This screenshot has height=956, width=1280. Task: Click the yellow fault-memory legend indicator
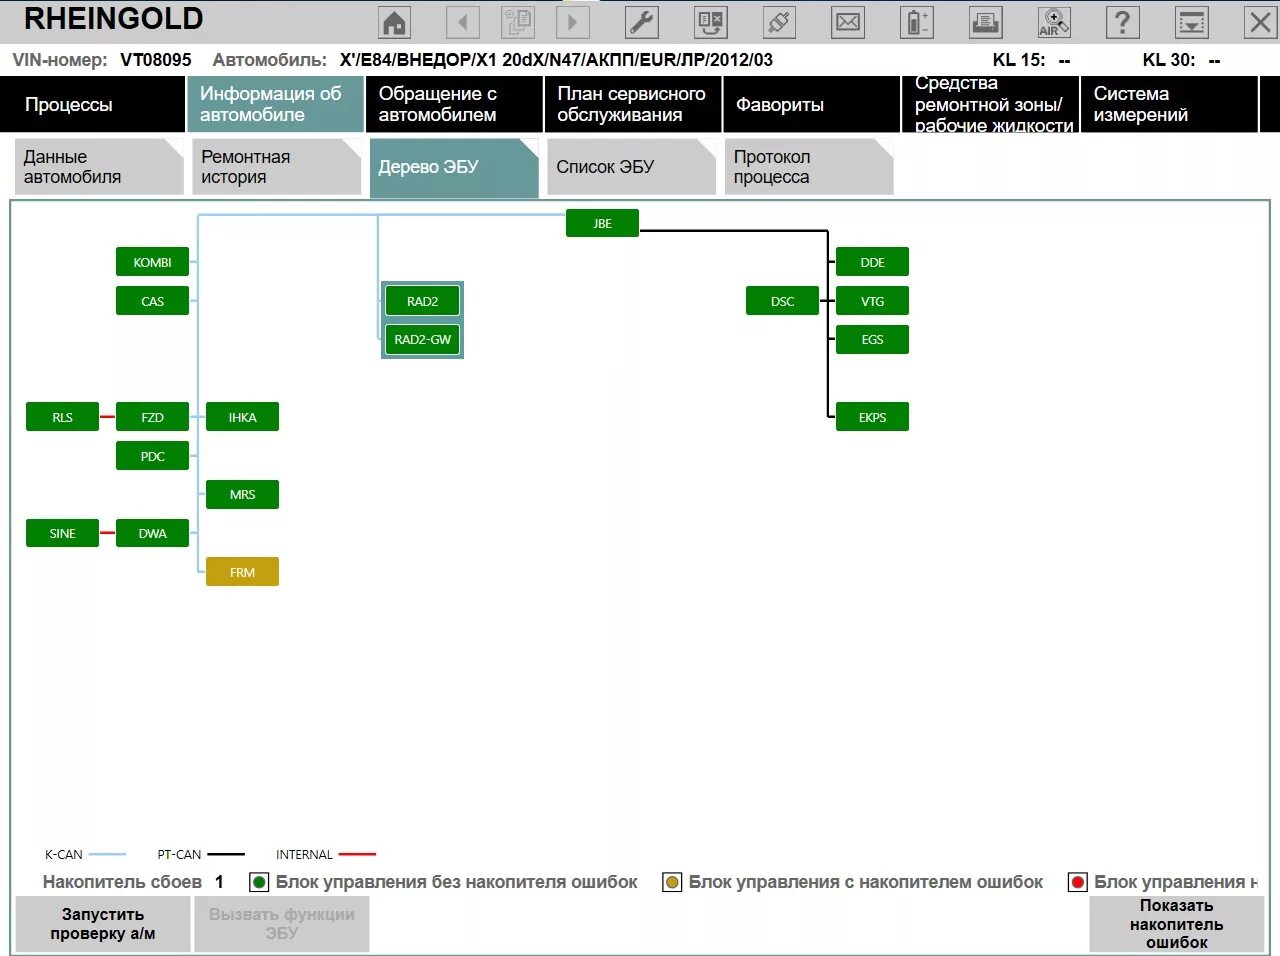coord(672,882)
